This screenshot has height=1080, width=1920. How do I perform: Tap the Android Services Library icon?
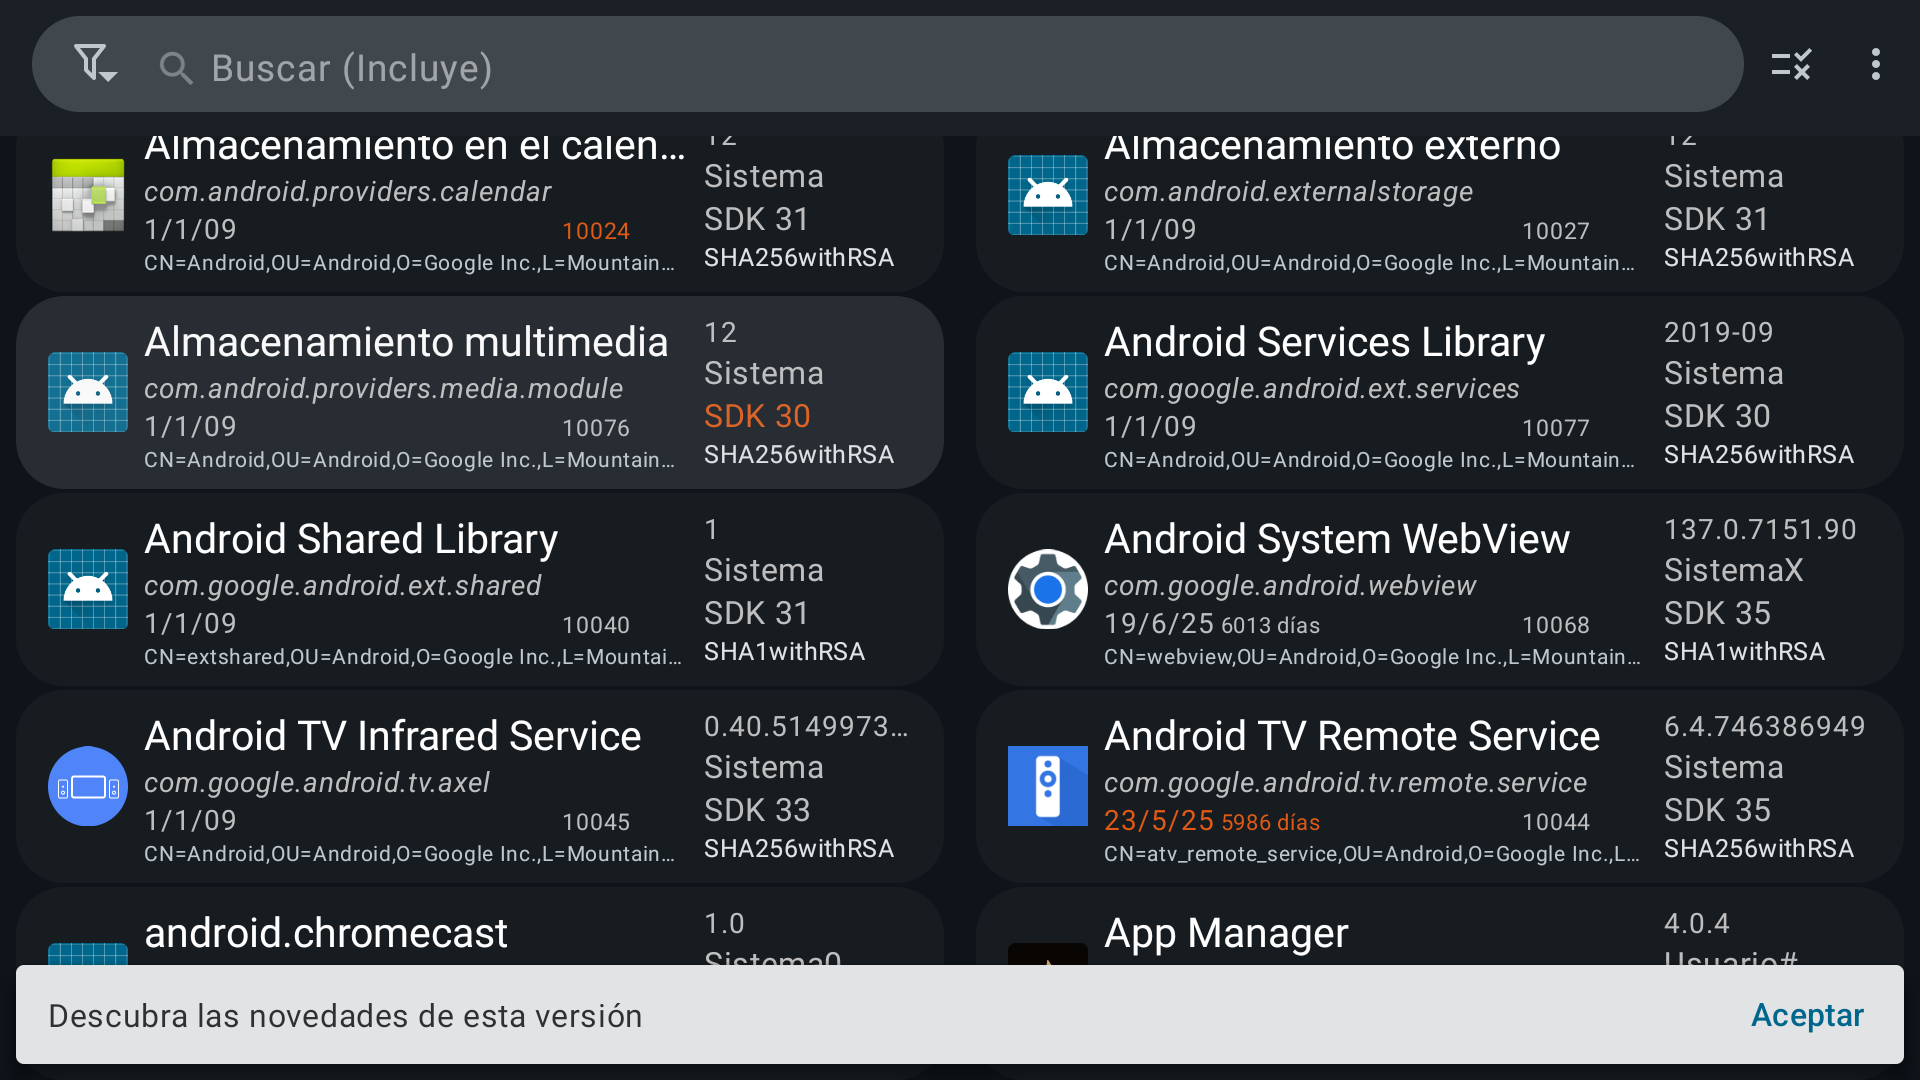(x=1048, y=392)
